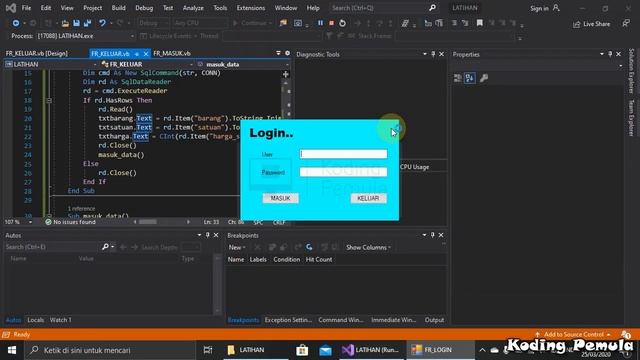This screenshot has height=360, width=640.
Task: Open the Project menu
Action: [x=93, y=8]
